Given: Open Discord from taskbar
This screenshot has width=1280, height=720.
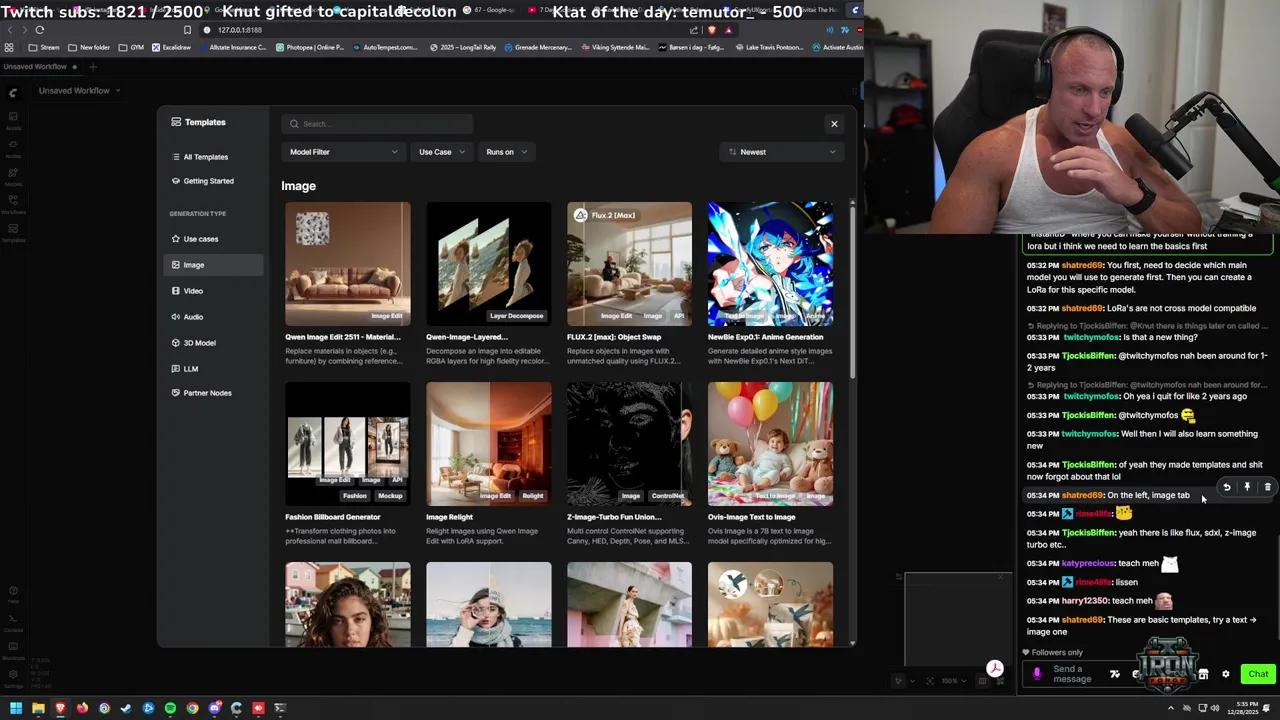Looking at the screenshot, I should click(x=214, y=708).
